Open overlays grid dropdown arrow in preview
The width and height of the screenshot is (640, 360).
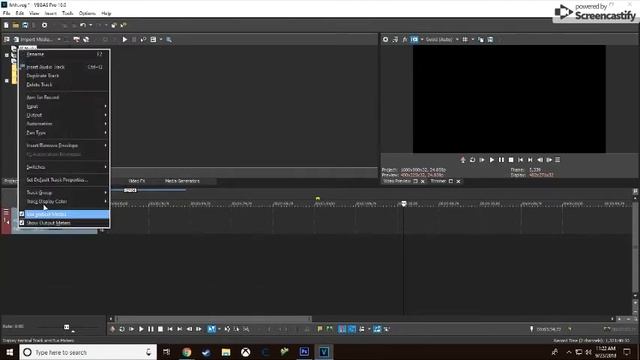click(473, 40)
